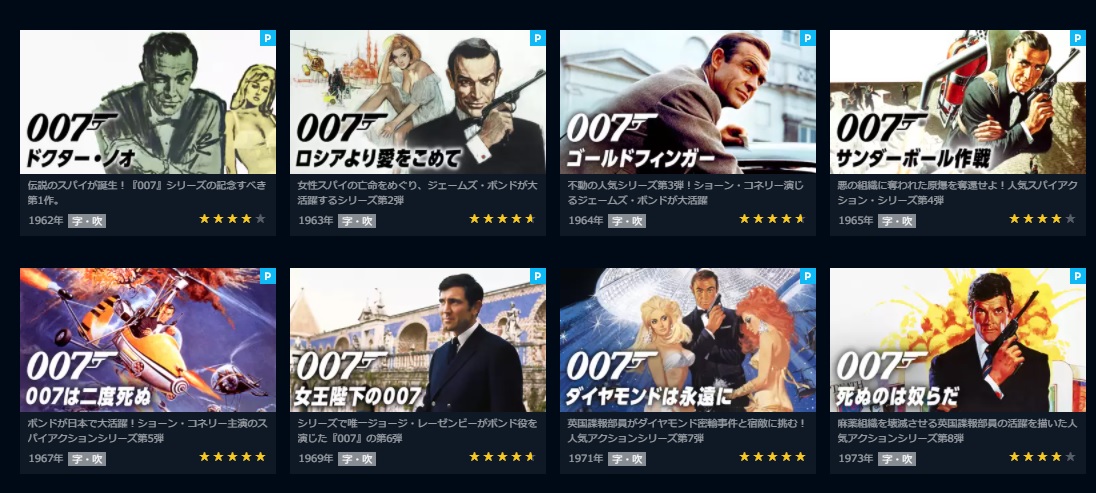The image size is (1096, 493).
Task: Click the 字・吹 tag under ダイヤモンドは永遠に
Action: pyautogui.click(x=627, y=459)
